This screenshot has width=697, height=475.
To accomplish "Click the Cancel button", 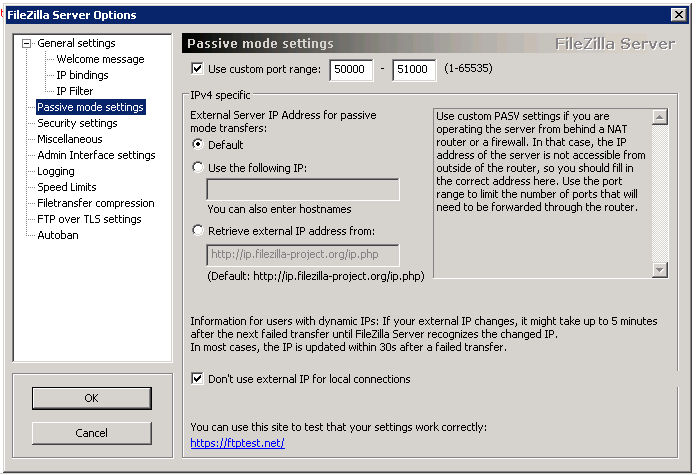I will [92, 433].
